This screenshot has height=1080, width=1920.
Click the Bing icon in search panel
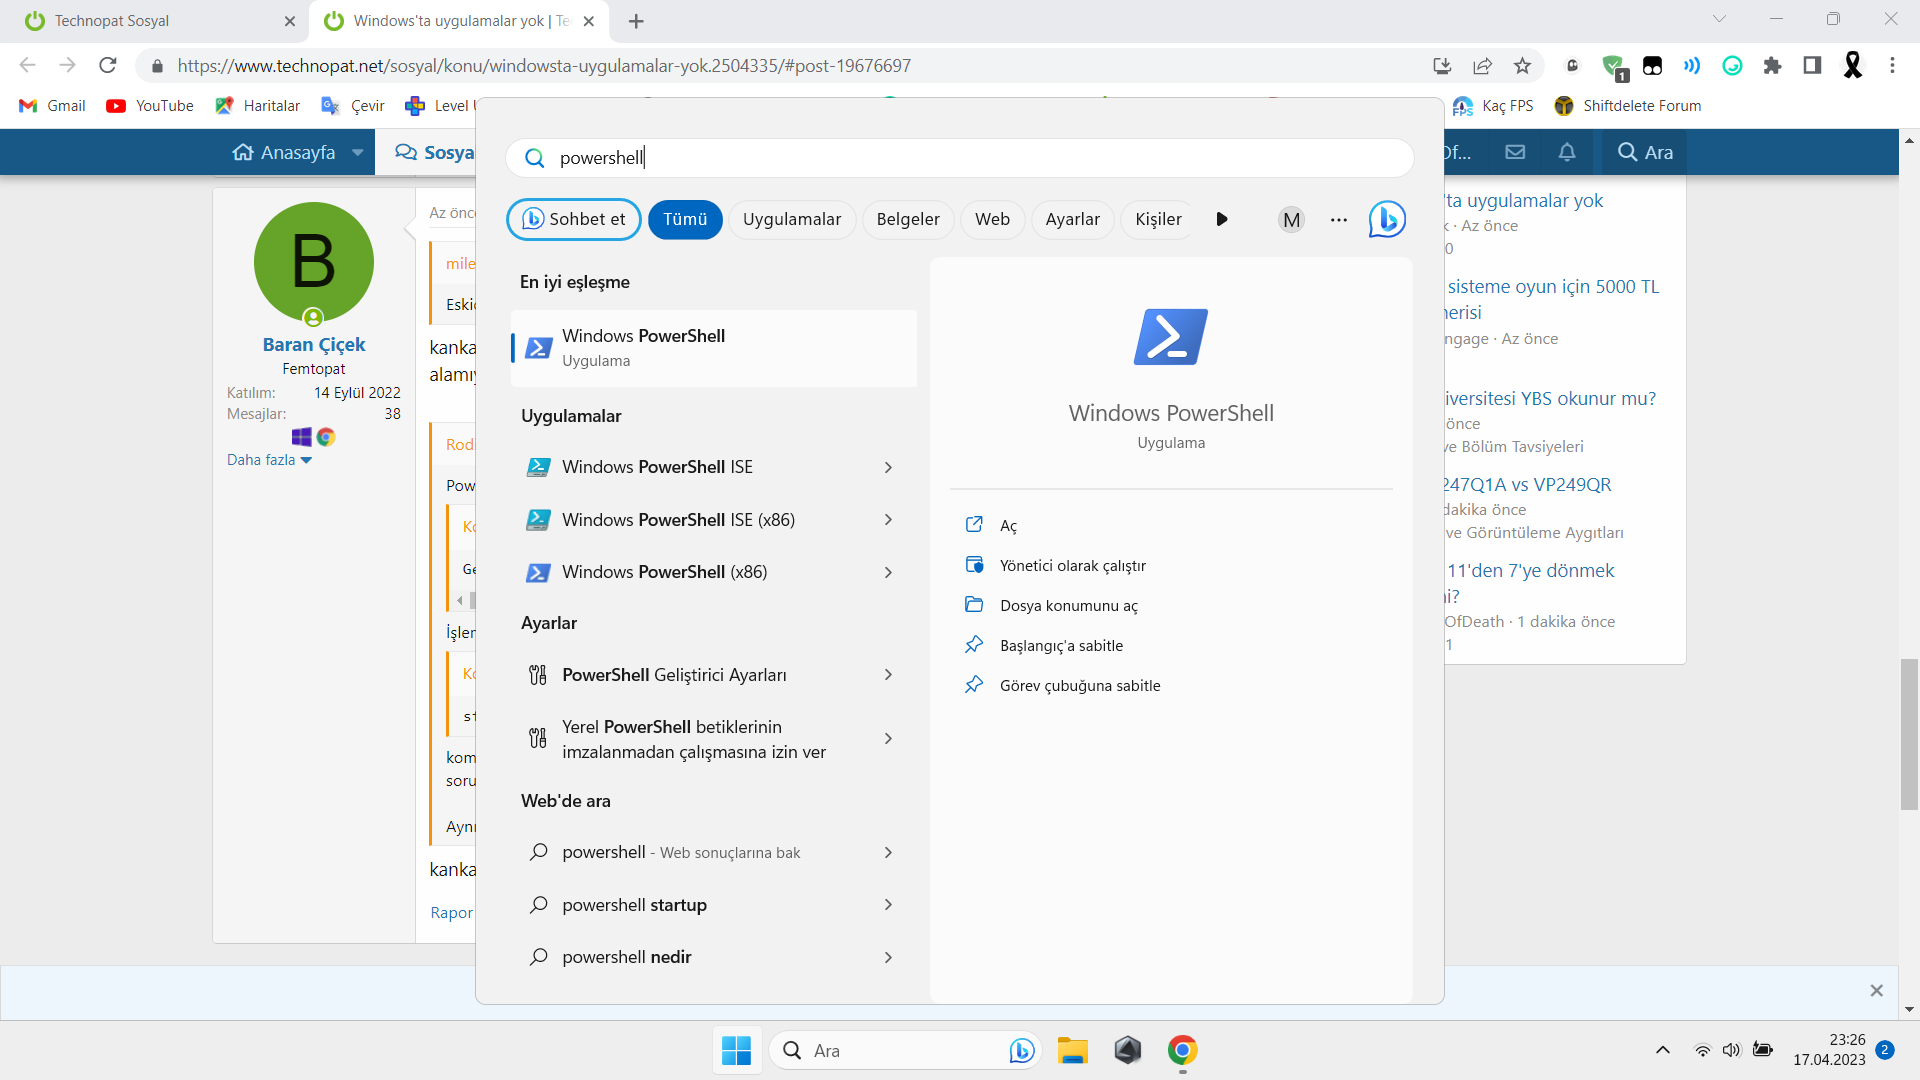click(1387, 219)
